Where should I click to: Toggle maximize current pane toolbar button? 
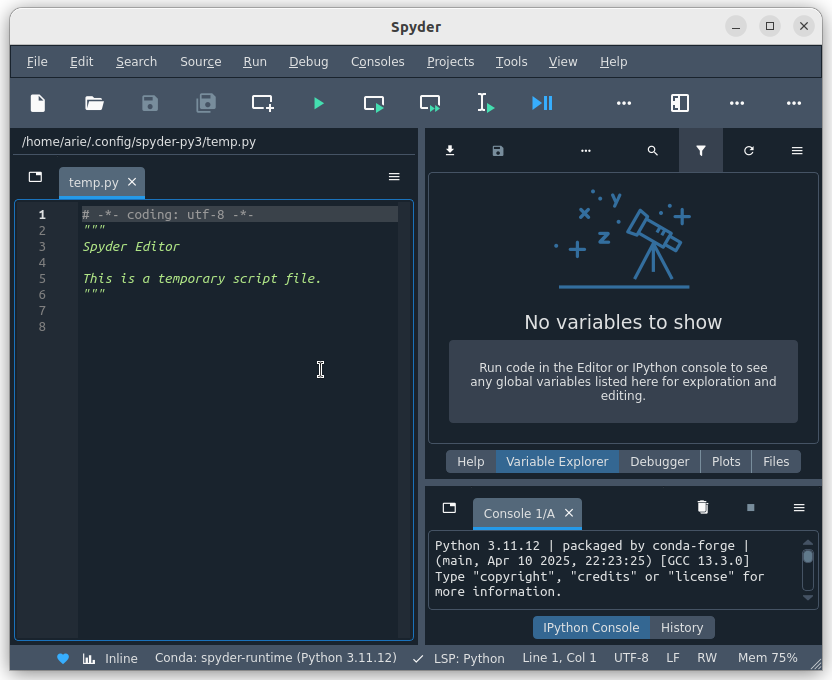[x=680, y=103]
